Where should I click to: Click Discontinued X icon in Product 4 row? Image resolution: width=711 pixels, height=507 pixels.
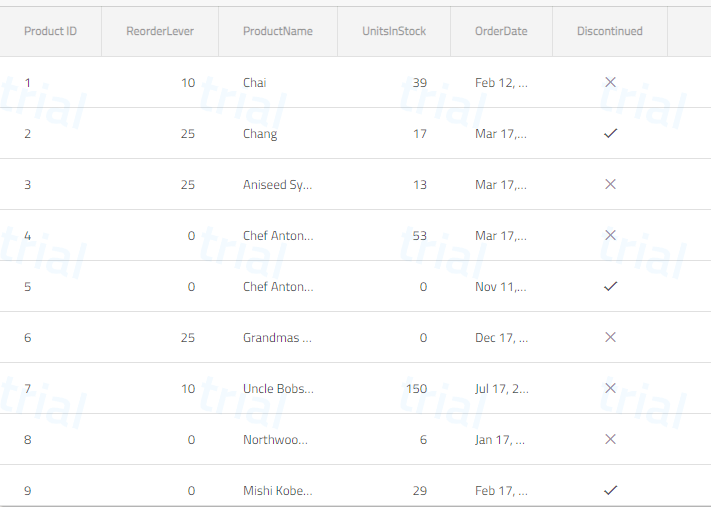point(610,235)
